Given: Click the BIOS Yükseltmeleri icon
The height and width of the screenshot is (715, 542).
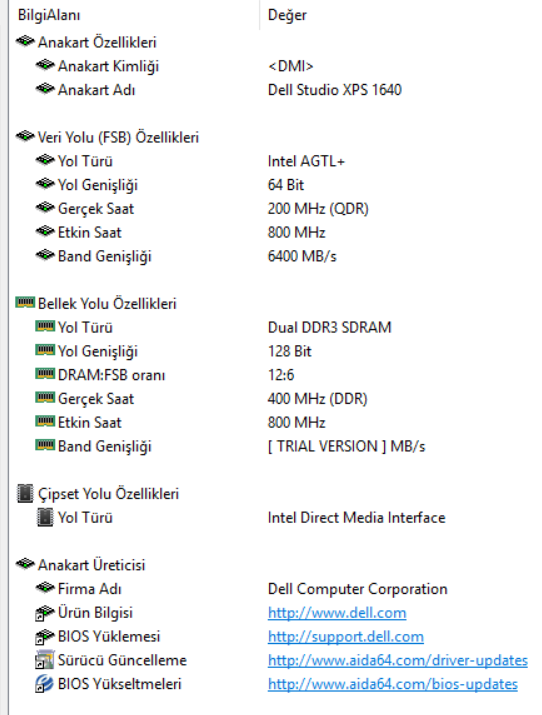Looking at the screenshot, I should (x=45, y=684).
